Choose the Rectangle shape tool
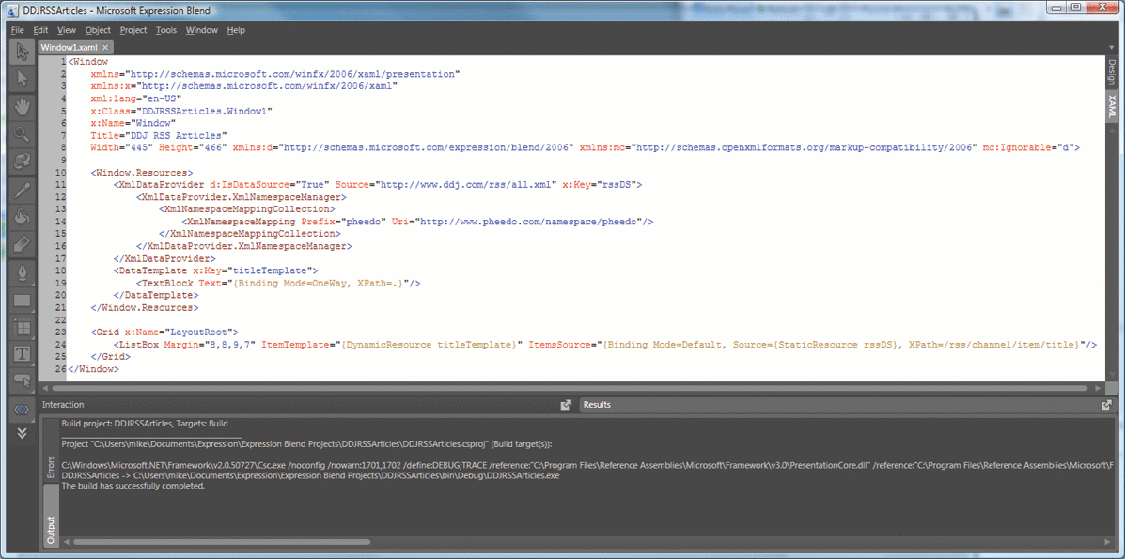 (x=21, y=299)
